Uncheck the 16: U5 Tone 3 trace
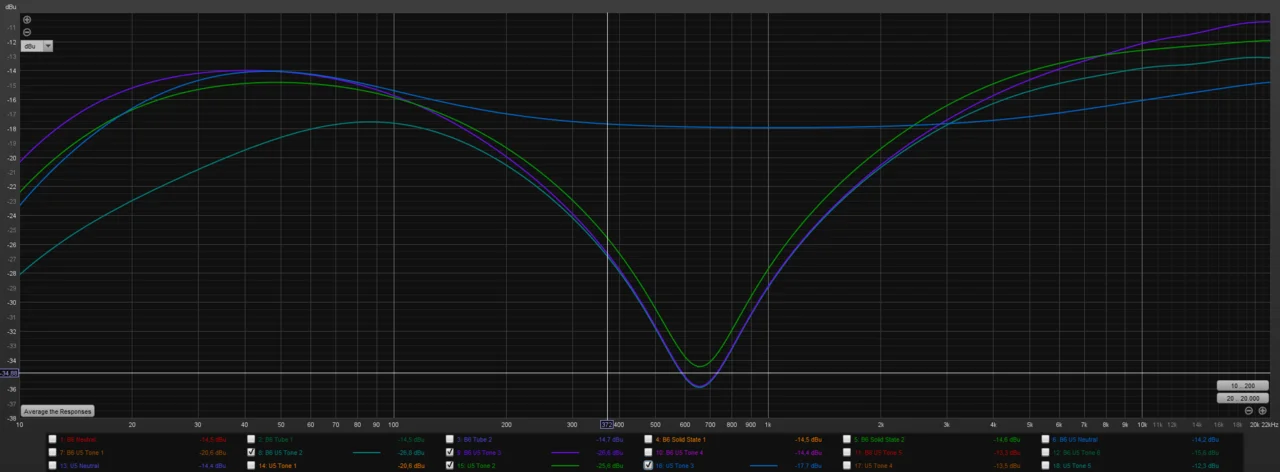Screen dimensions: 1280x472 tap(648, 465)
